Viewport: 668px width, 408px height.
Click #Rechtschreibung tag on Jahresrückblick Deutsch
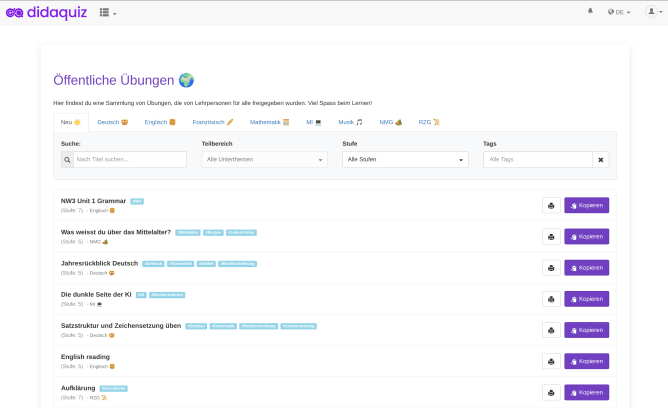tap(238, 264)
